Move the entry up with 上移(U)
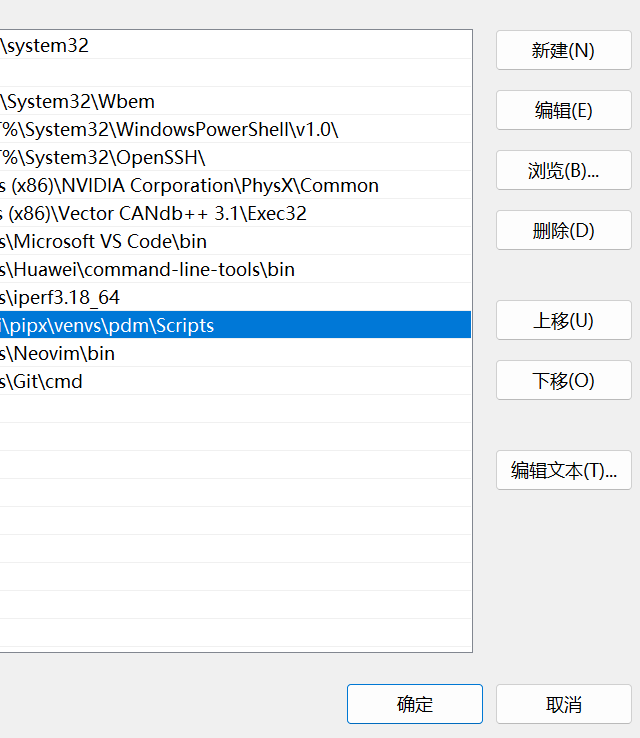640x738 pixels. pos(563,321)
